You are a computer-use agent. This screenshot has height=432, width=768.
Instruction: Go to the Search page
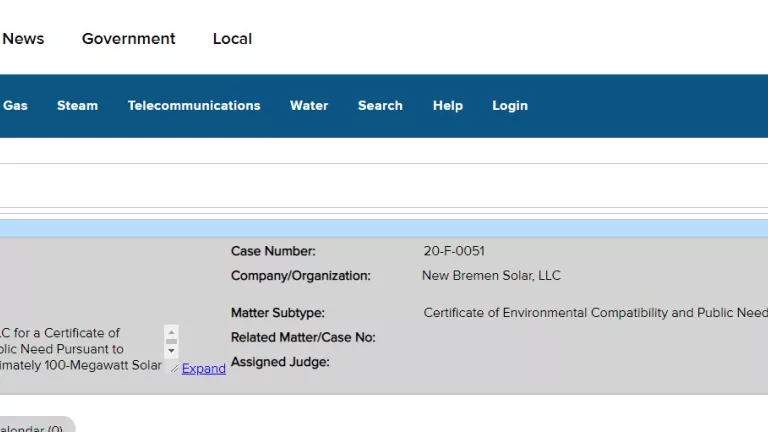click(380, 106)
